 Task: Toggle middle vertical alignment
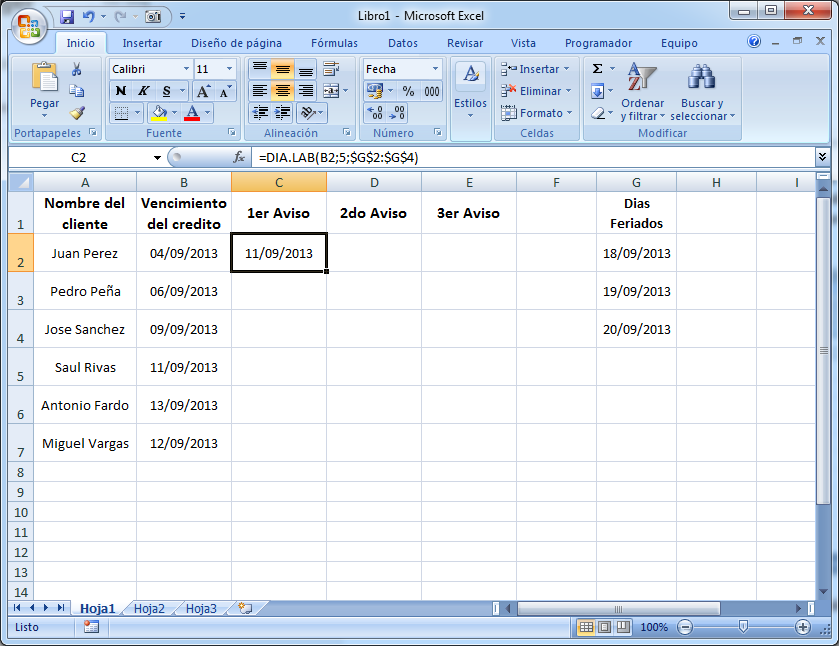(x=283, y=69)
